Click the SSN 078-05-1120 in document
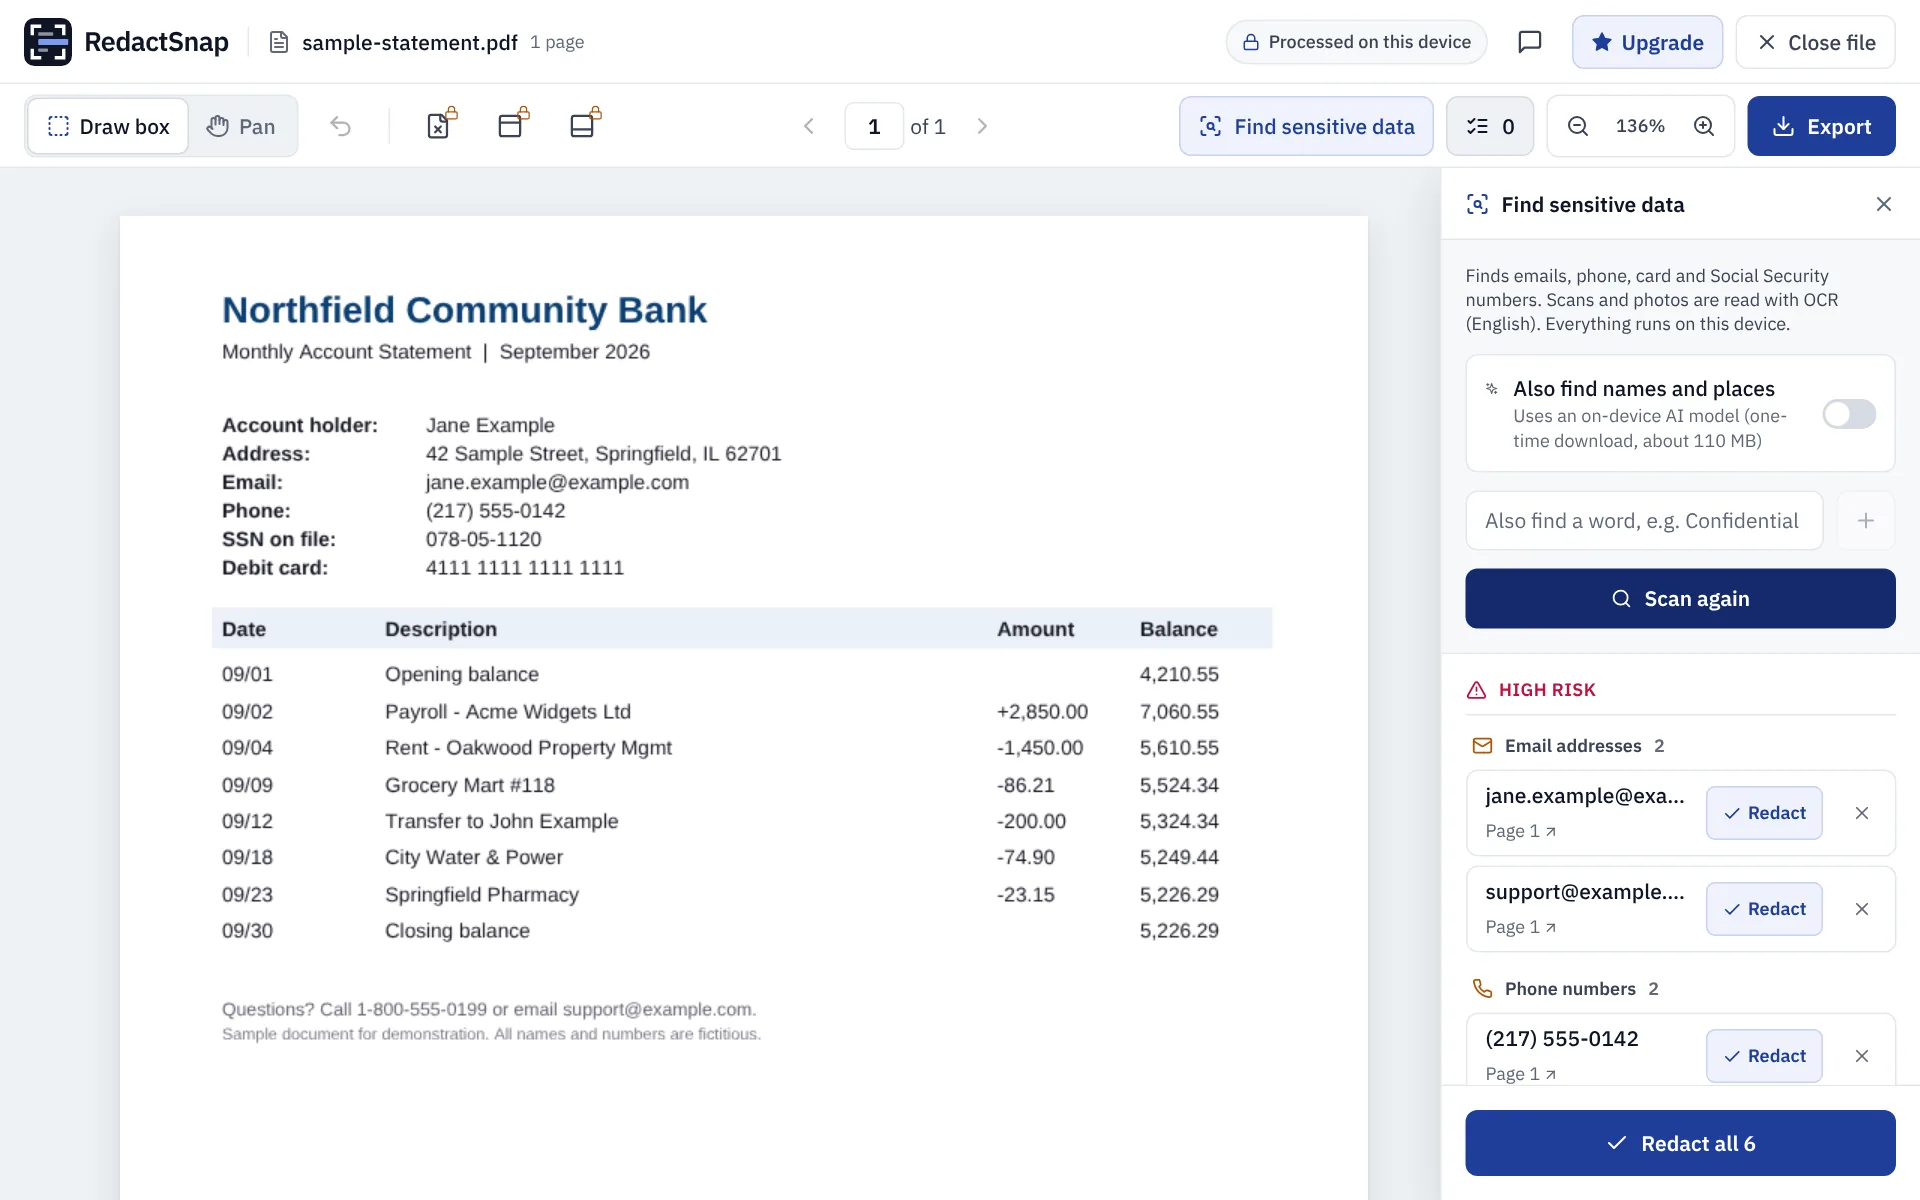The width and height of the screenshot is (1920, 1200). (483, 539)
